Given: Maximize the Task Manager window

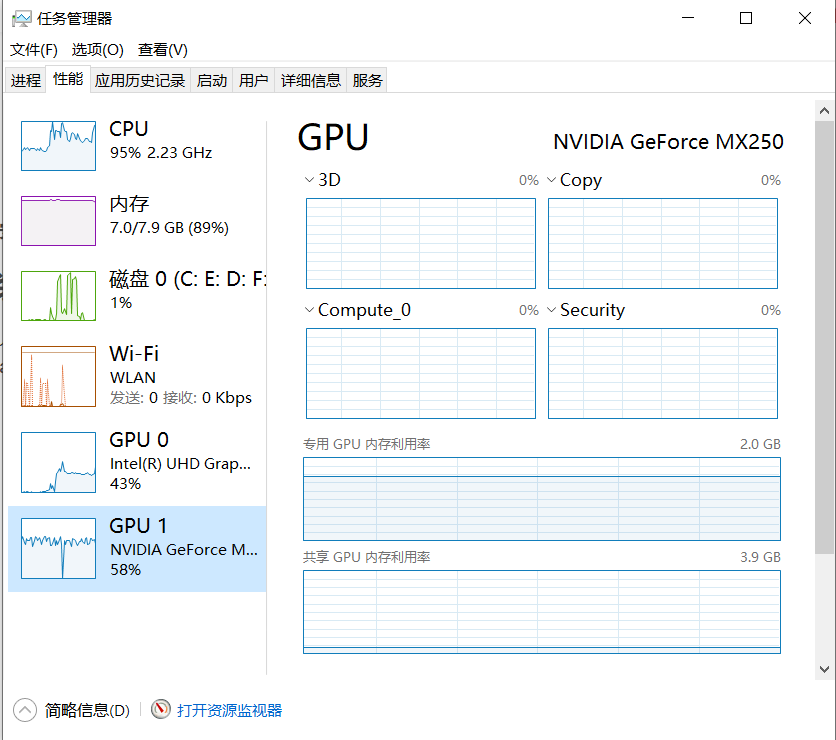Looking at the screenshot, I should click(746, 18).
